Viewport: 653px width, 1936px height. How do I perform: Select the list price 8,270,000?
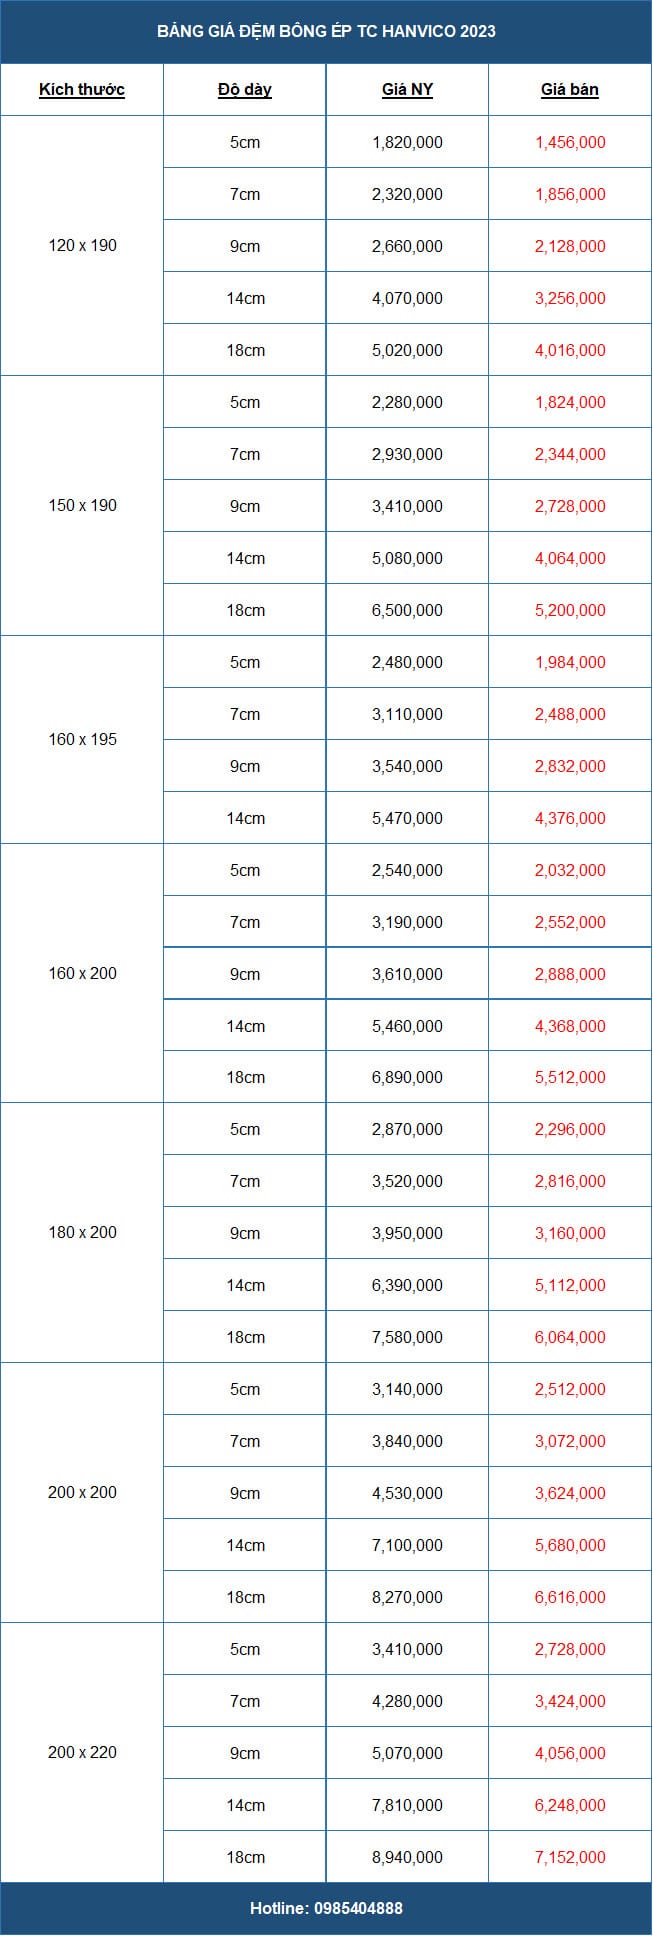pyautogui.click(x=407, y=1598)
